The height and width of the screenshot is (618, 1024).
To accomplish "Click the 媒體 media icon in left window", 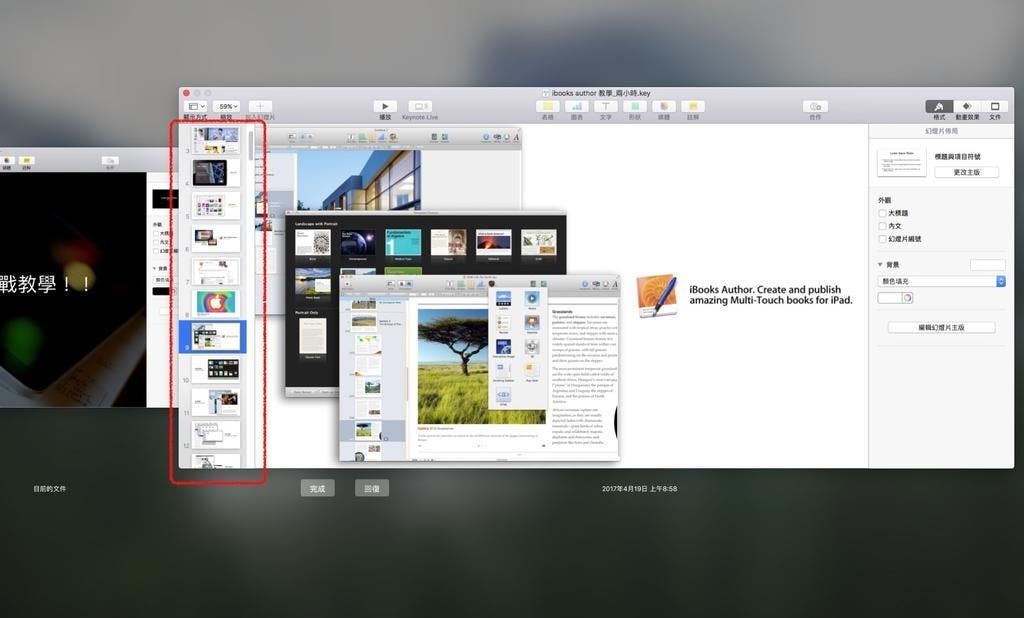I will coord(7,161).
